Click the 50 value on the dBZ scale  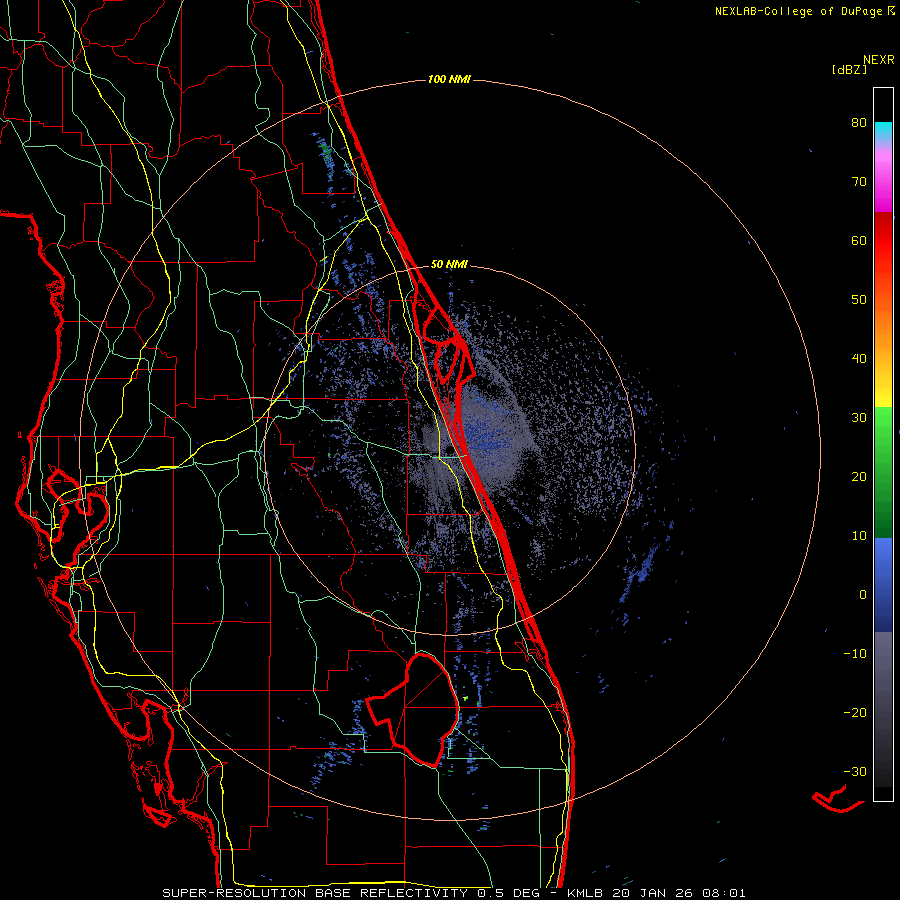(859, 300)
